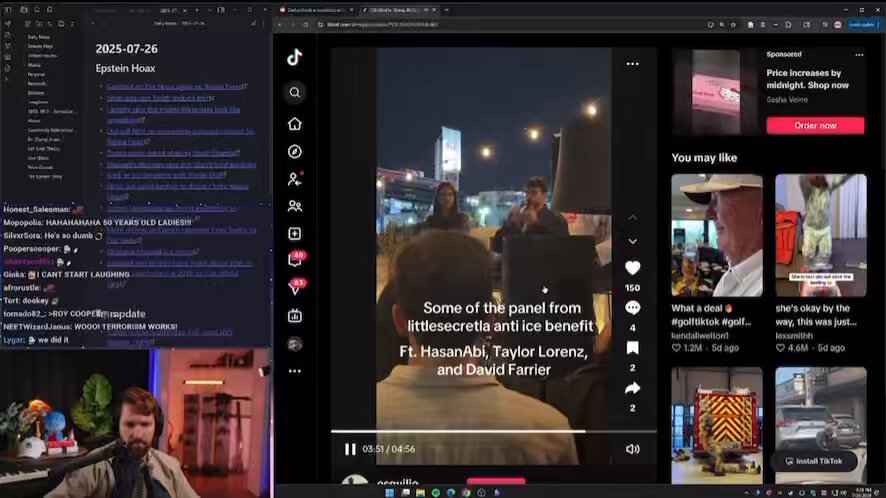The image size is (886, 498).
Task: Select the active TikTok browser tab
Action: coord(398,10)
